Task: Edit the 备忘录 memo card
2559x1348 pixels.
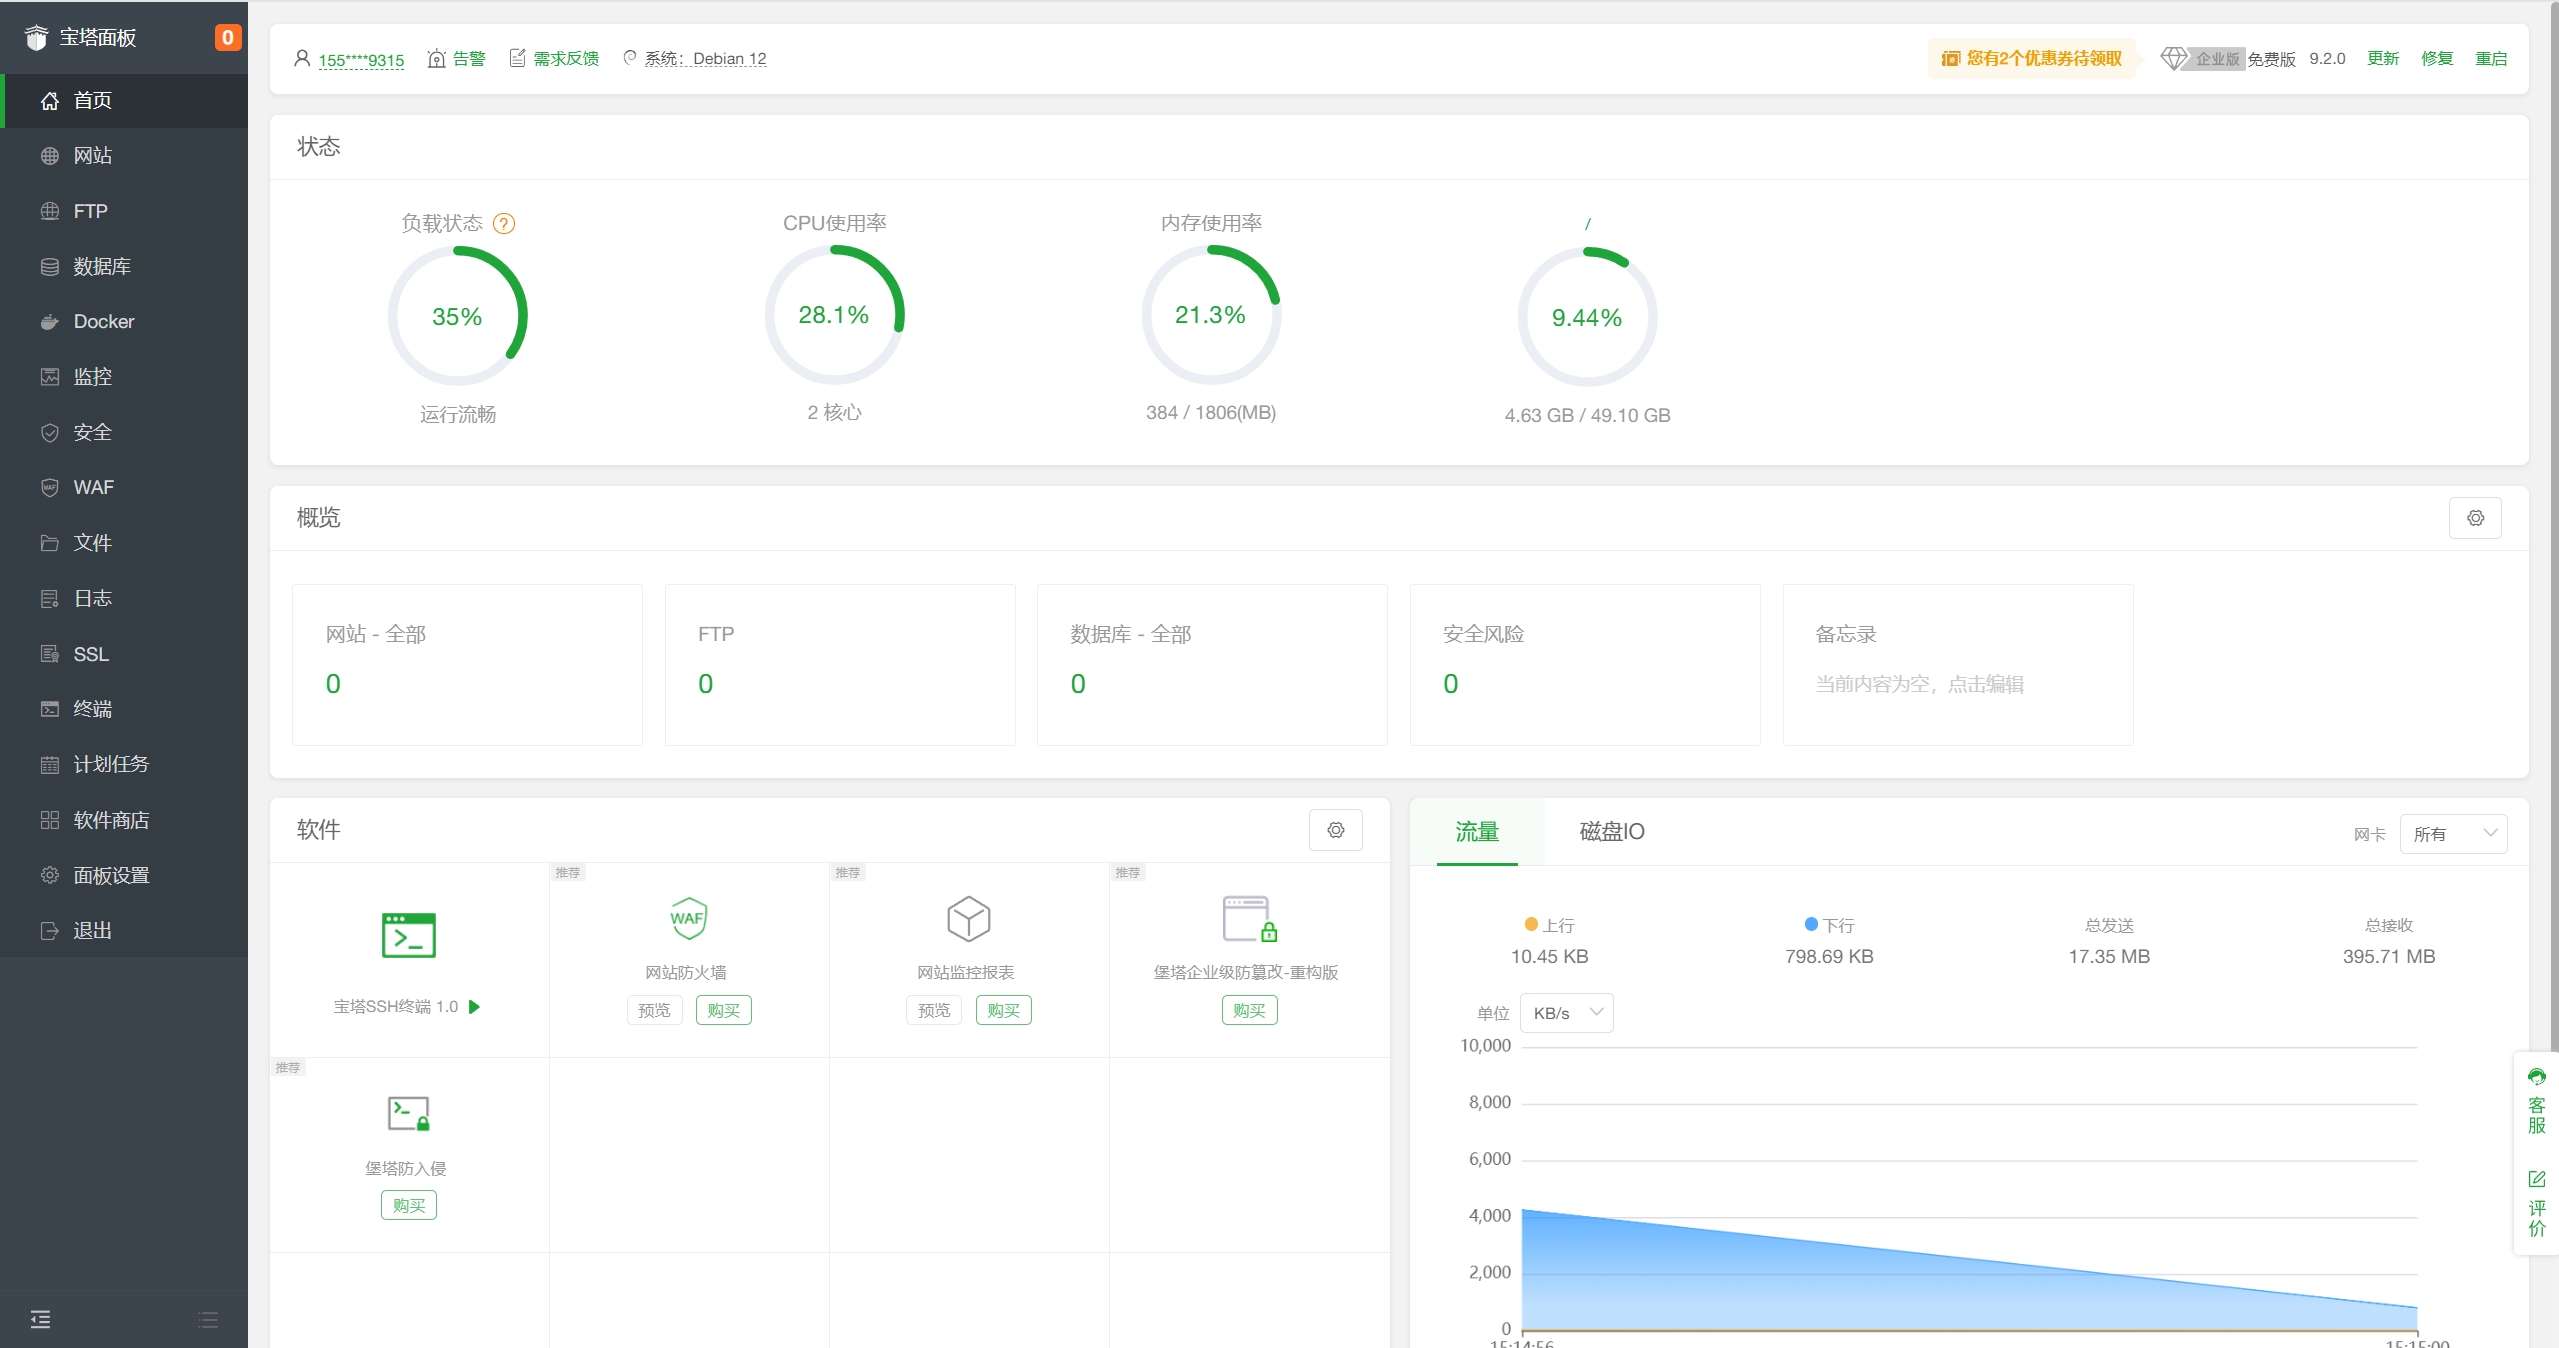Action: point(1958,665)
